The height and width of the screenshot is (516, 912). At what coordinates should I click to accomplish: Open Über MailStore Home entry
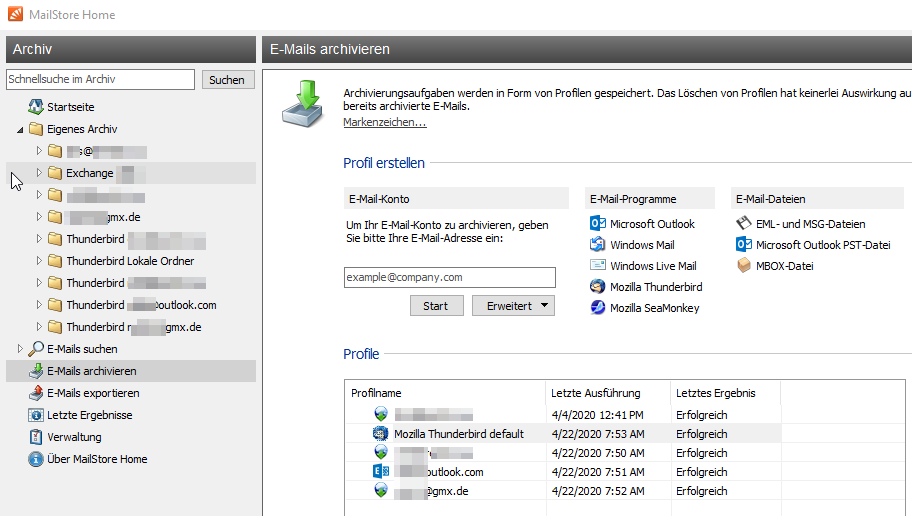(x=97, y=459)
